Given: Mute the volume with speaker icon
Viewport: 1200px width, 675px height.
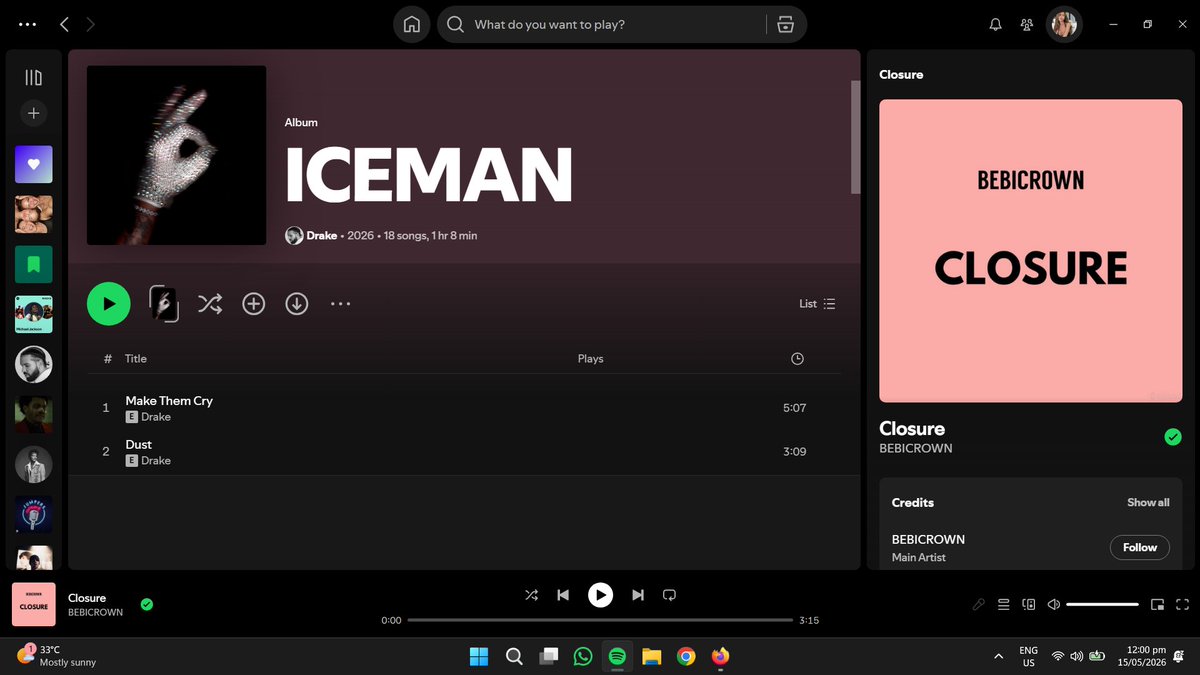Looking at the screenshot, I should [x=1054, y=604].
